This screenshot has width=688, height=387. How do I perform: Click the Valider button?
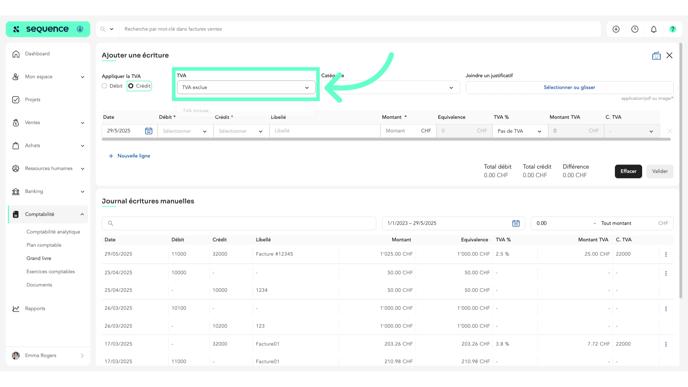tap(659, 172)
